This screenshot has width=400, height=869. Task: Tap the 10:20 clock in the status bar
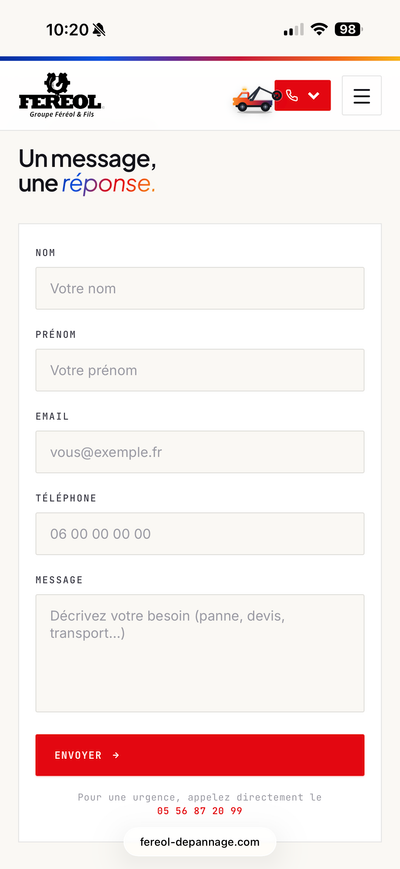point(67,29)
